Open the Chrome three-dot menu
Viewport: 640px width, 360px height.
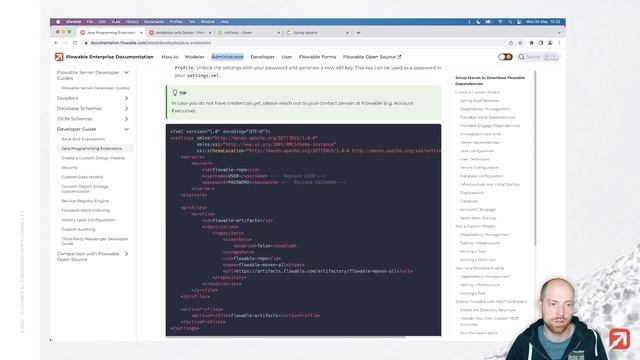pyautogui.click(x=559, y=43)
